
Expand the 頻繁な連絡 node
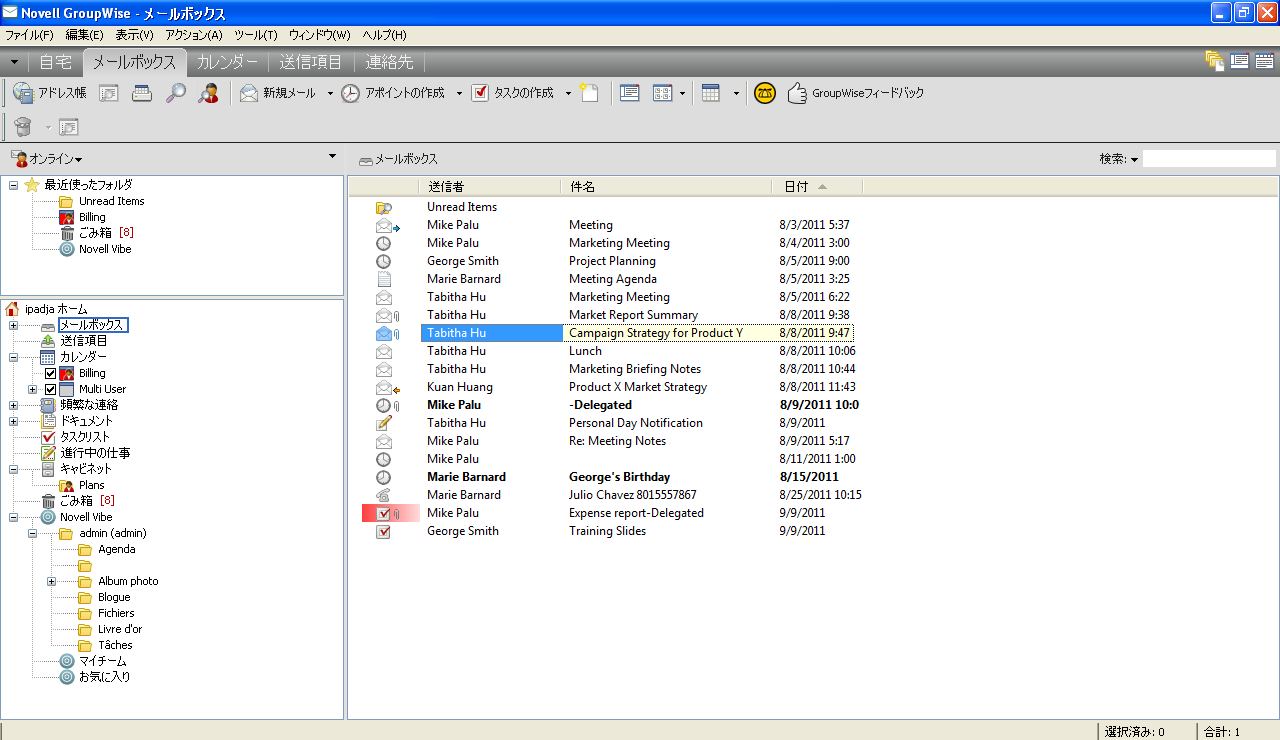pos(13,405)
